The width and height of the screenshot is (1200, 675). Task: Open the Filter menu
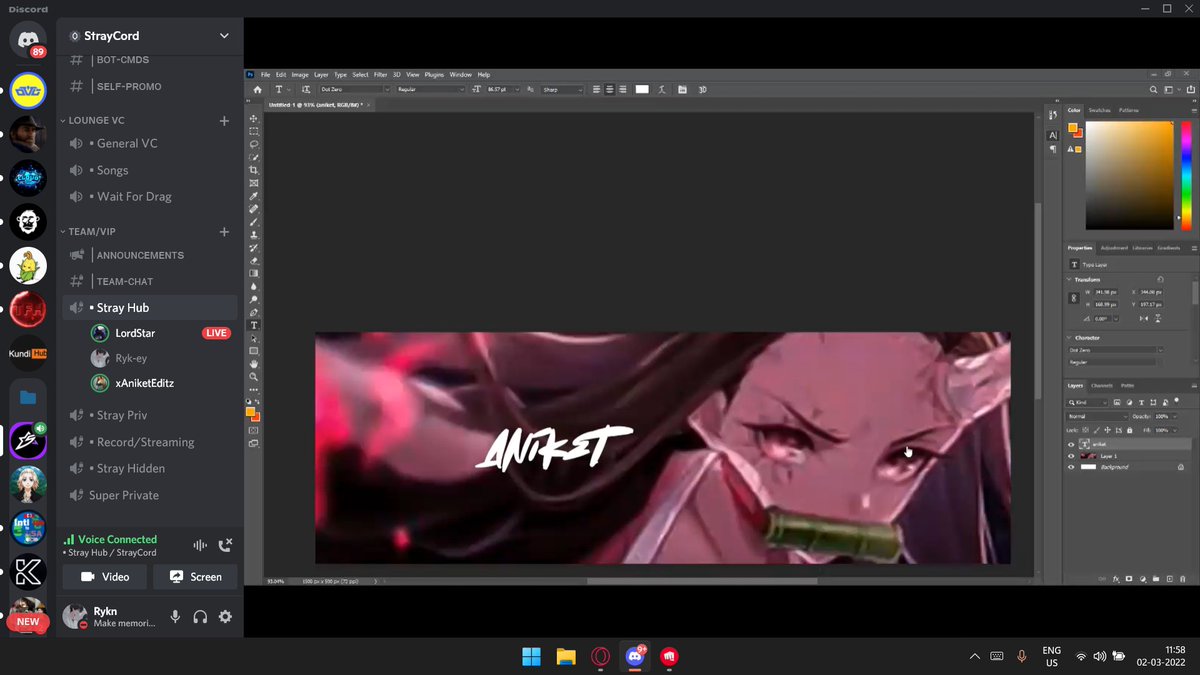pyautogui.click(x=381, y=74)
